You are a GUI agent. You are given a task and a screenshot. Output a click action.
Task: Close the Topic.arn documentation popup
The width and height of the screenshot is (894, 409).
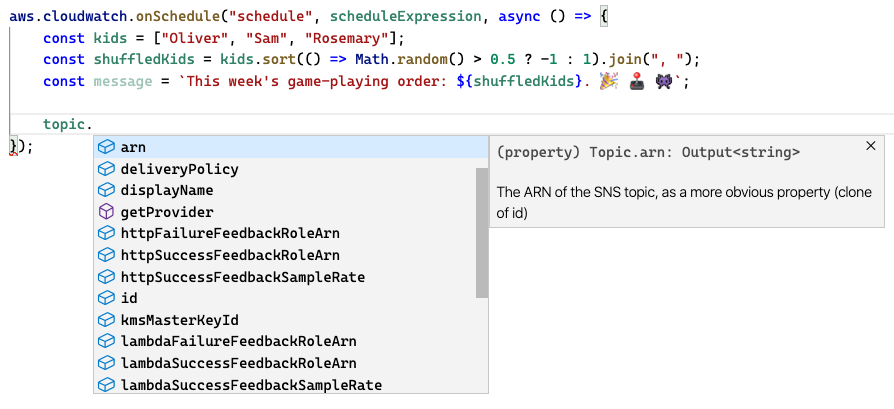tap(870, 146)
